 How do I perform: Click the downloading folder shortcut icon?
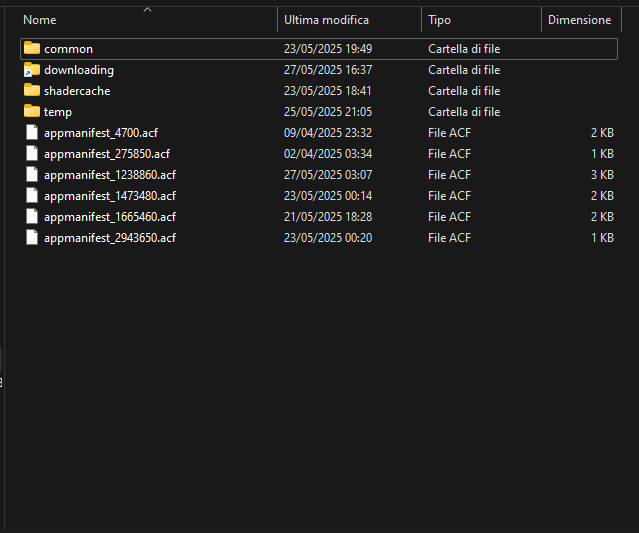pyautogui.click(x=32, y=70)
